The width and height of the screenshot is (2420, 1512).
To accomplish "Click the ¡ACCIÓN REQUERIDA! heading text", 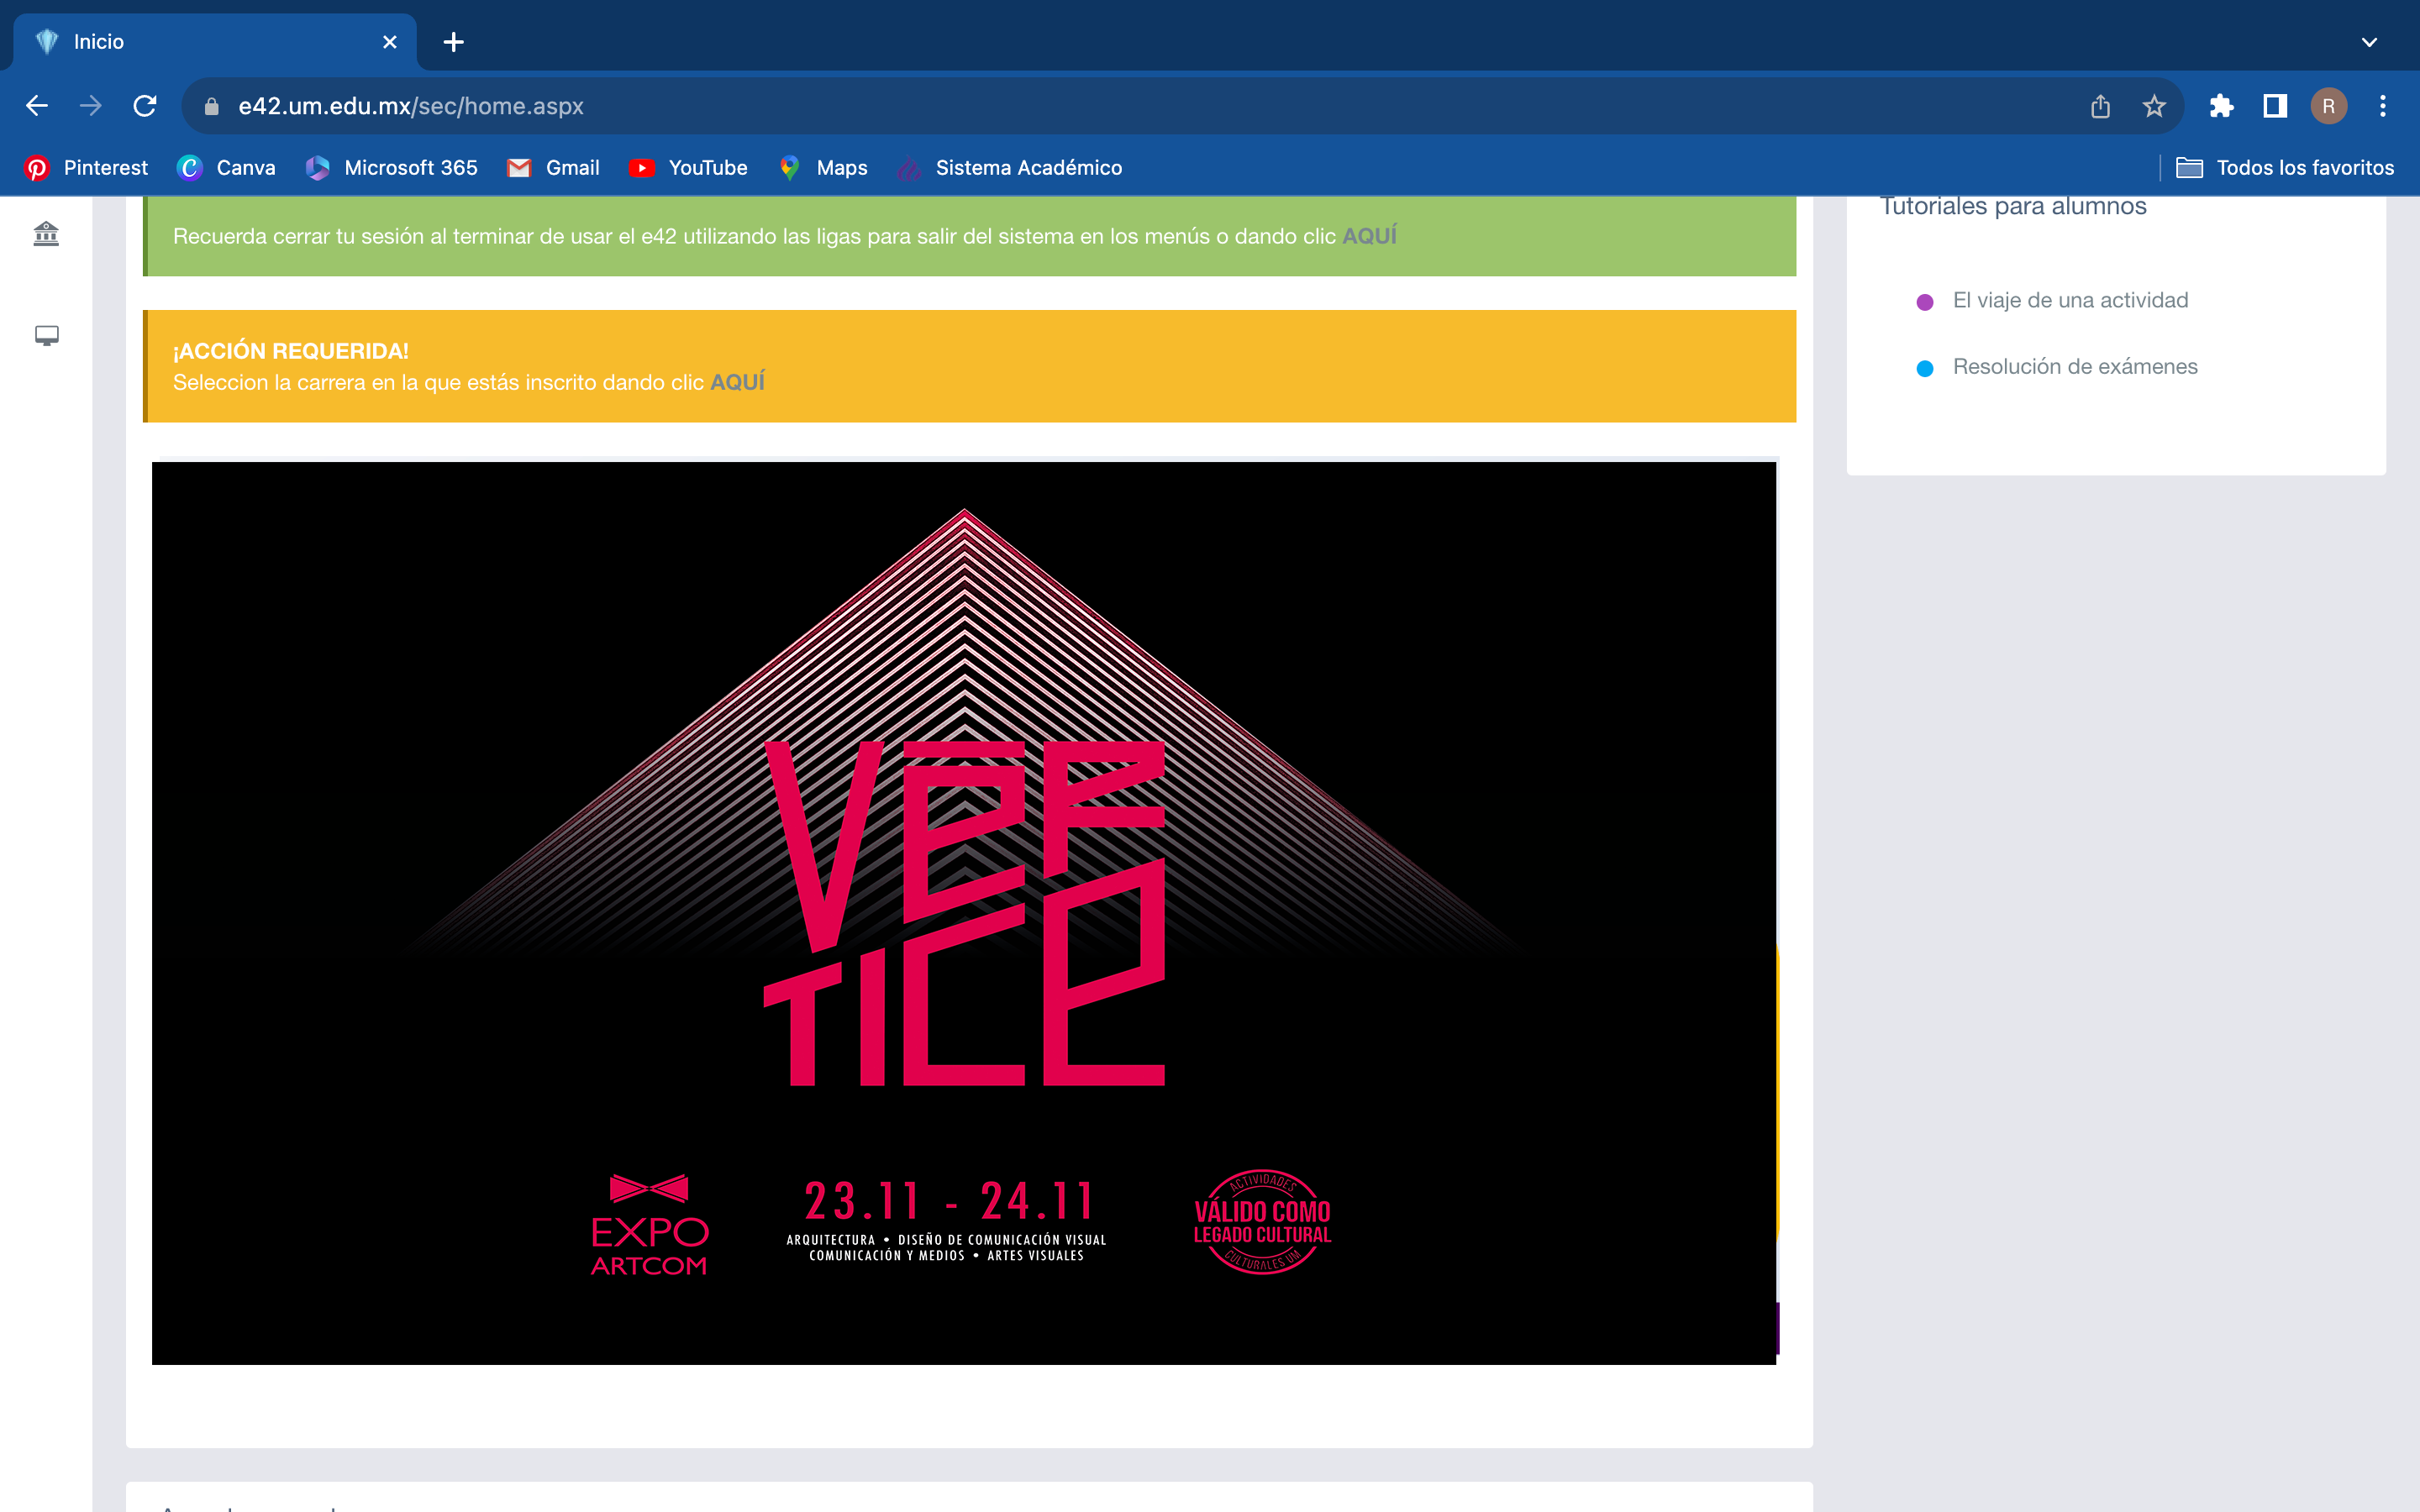I will click(x=291, y=351).
